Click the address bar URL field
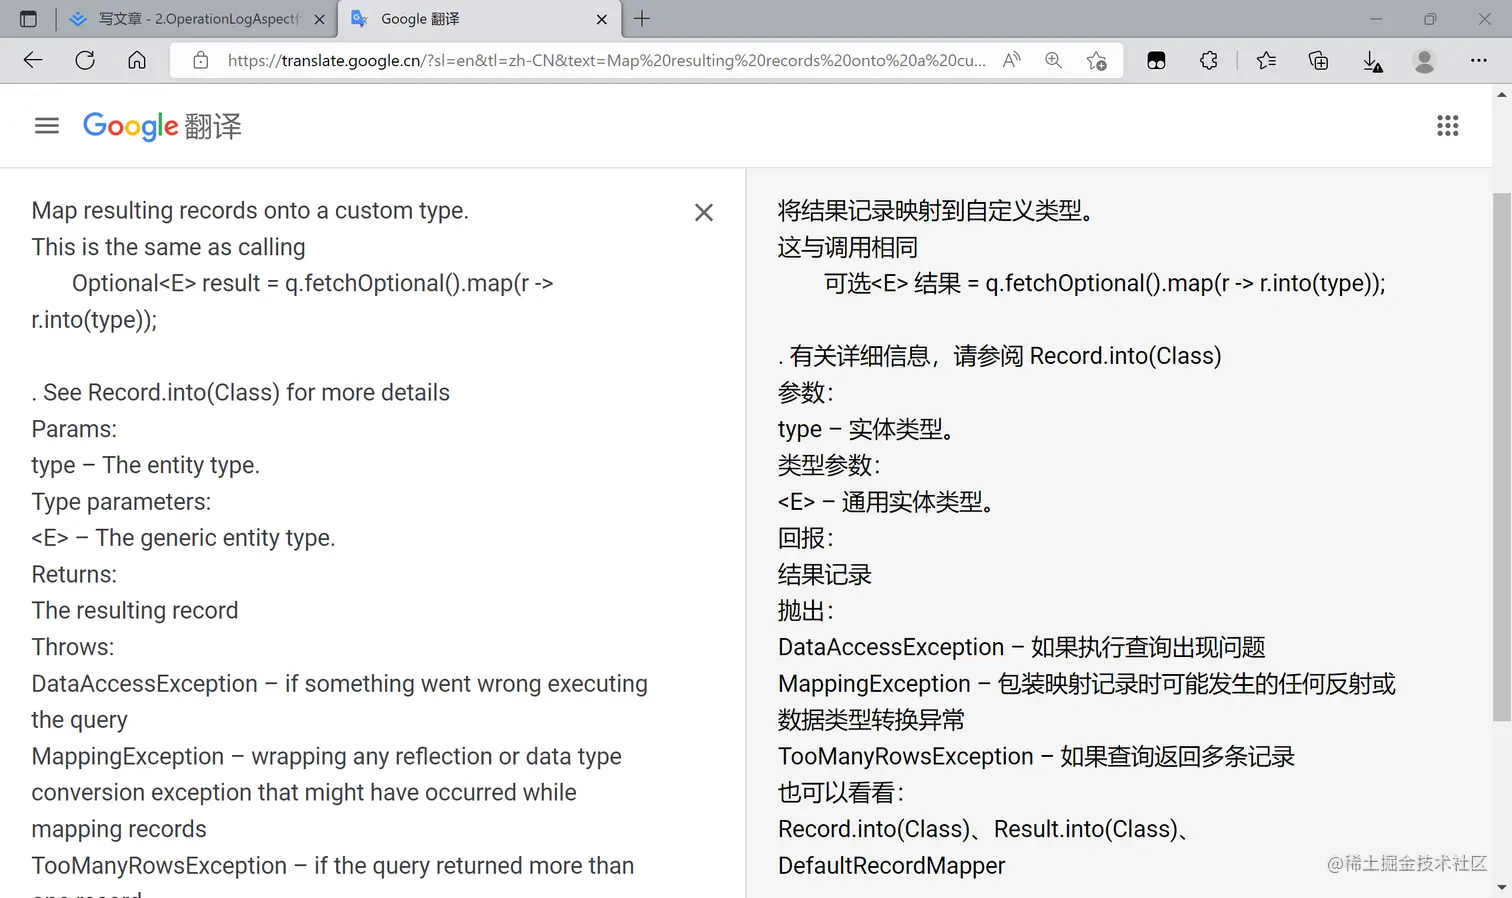 tap(606, 60)
